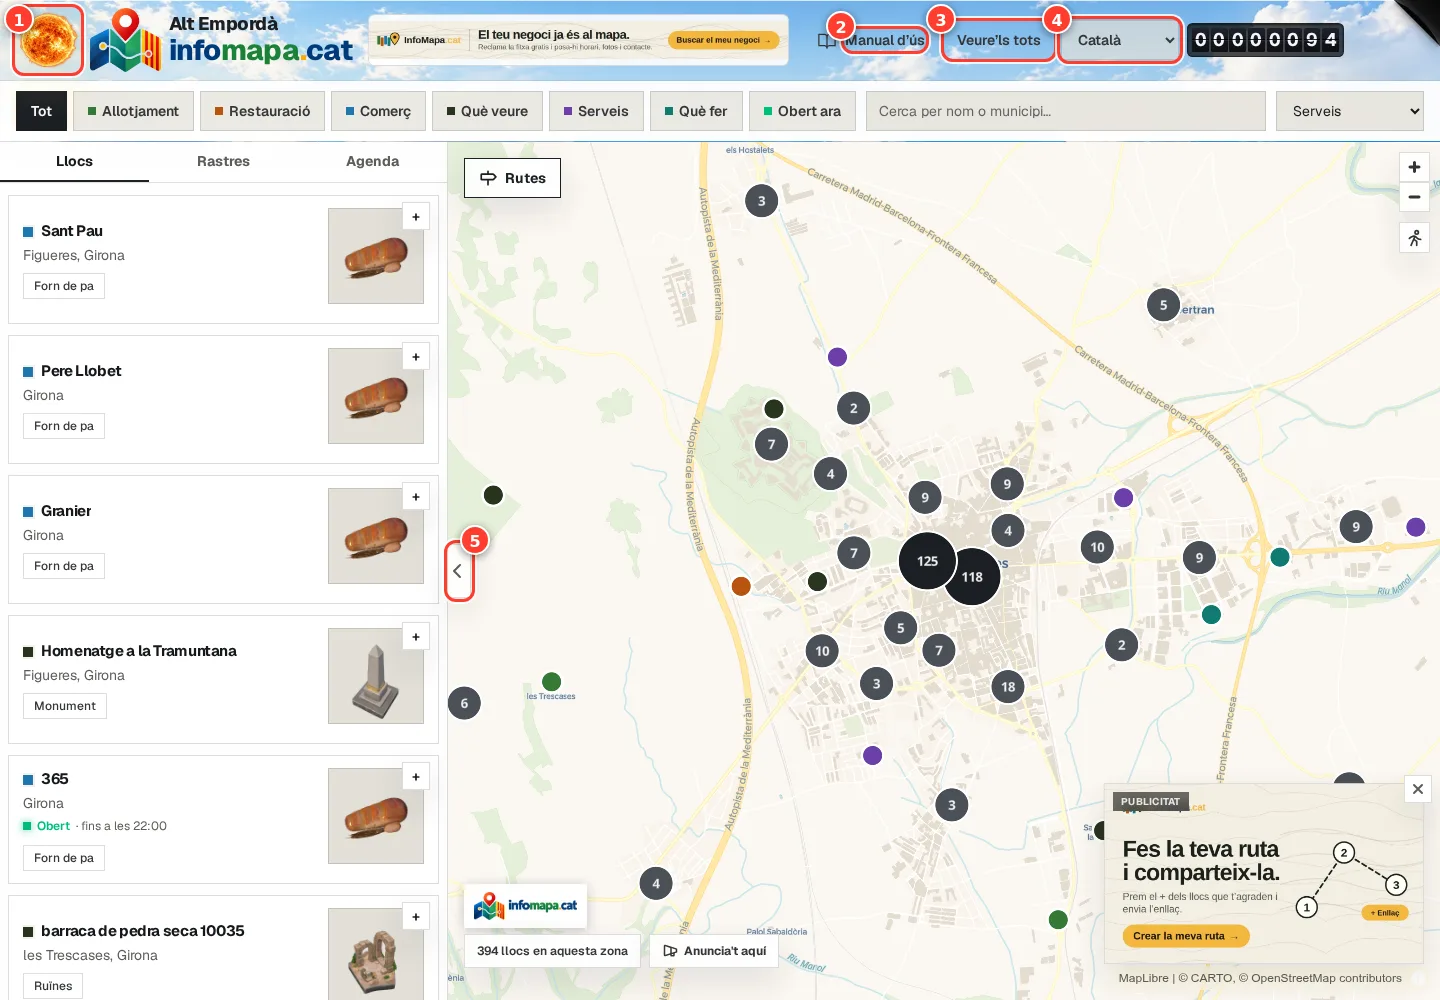Click Crear la meva ruta button
The height and width of the screenshot is (1000, 1440).
[1186, 936]
